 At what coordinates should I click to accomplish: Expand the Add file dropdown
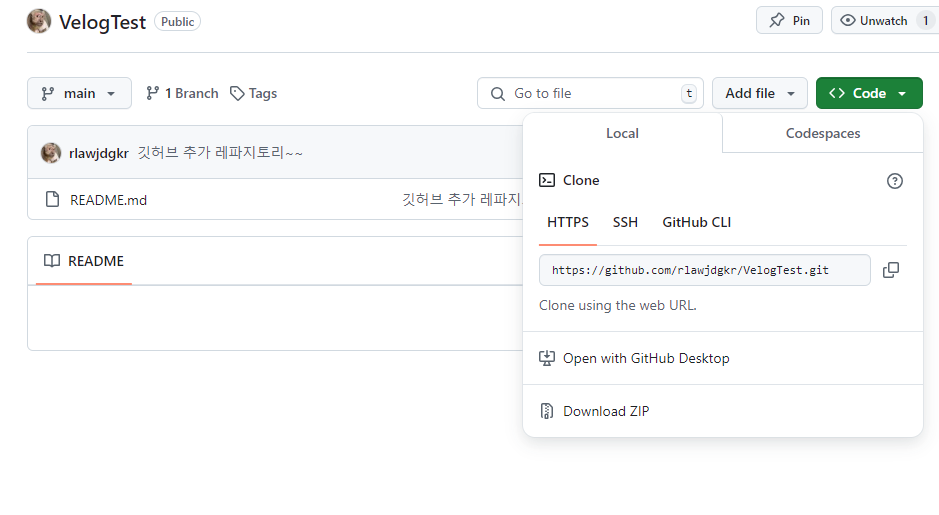(x=759, y=93)
